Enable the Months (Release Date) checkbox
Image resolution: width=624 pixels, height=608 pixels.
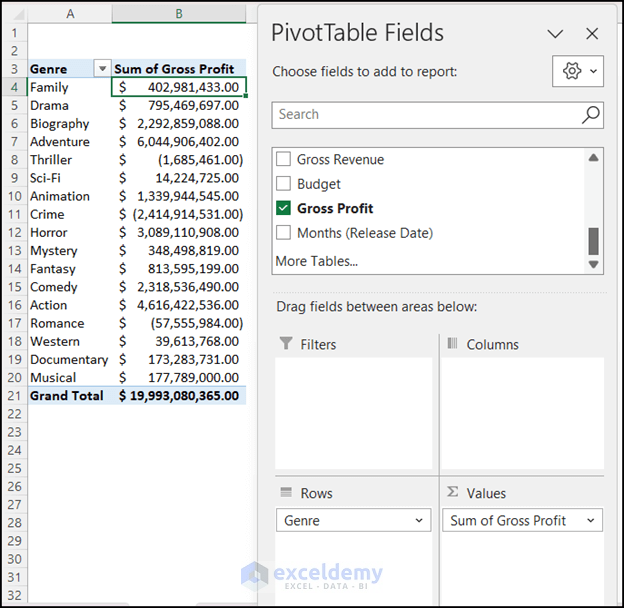[283, 232]
